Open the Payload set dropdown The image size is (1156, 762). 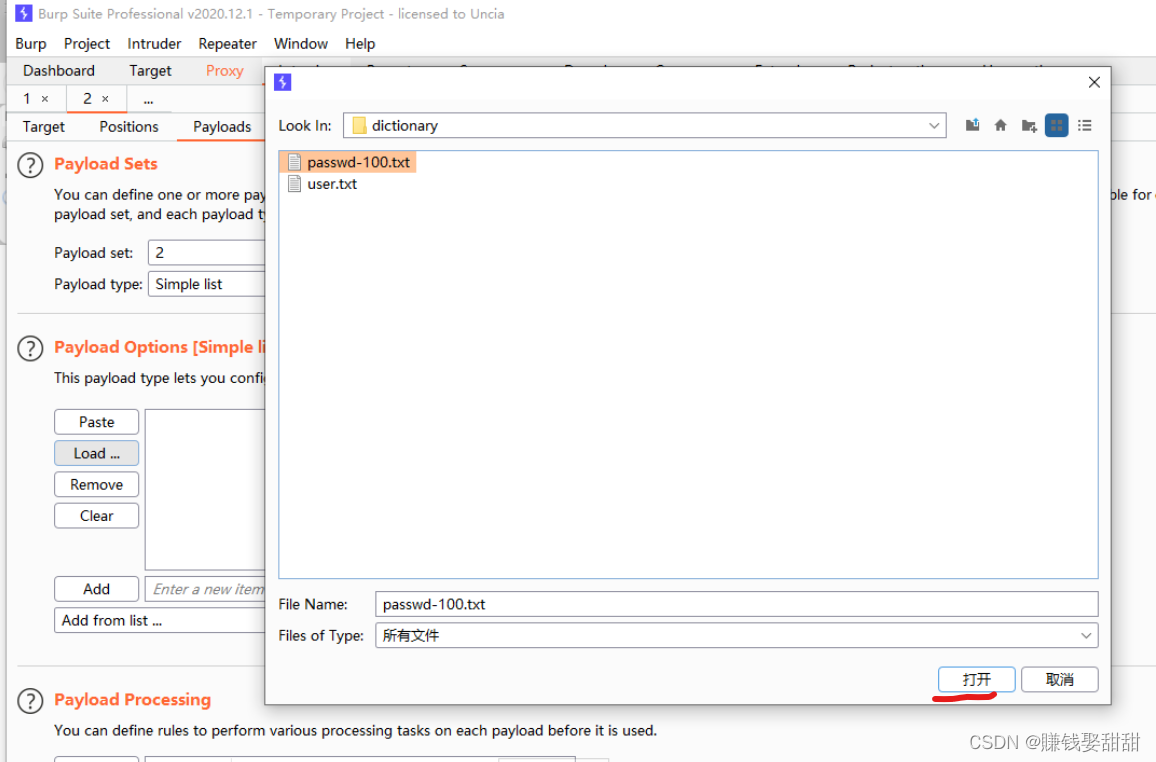206,253
